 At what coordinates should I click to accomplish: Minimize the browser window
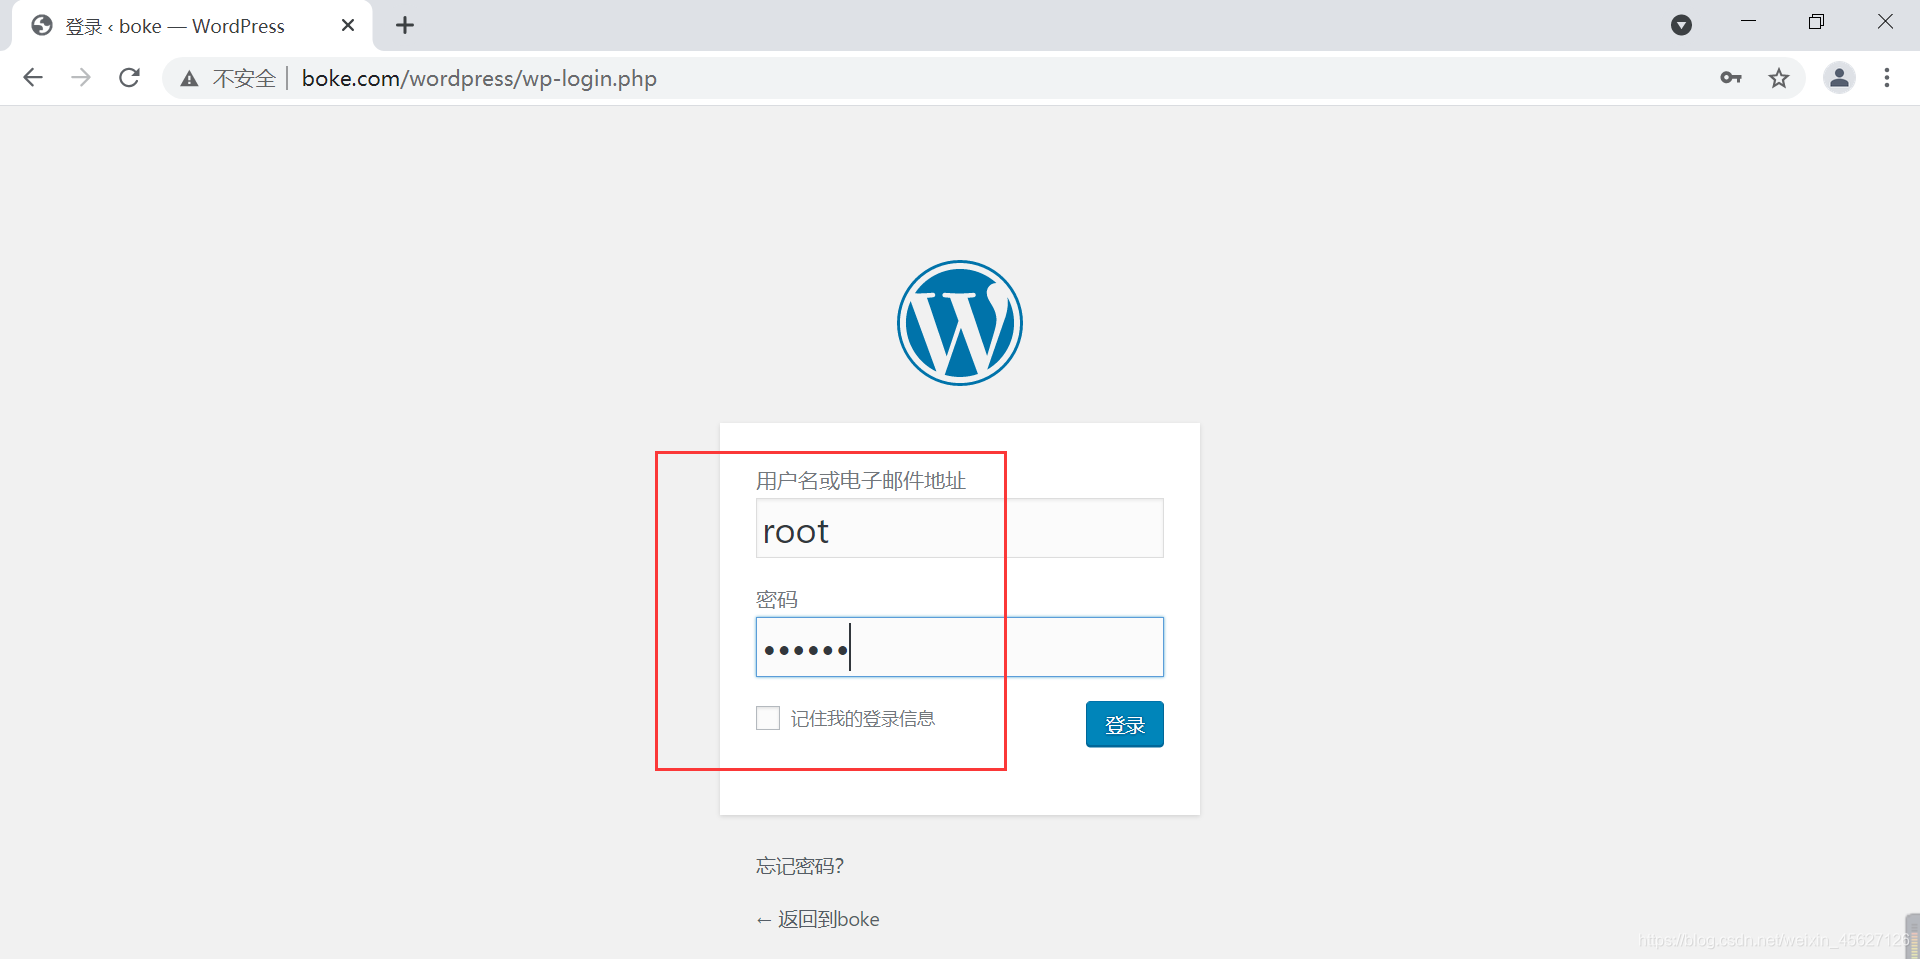(1748, 22)
